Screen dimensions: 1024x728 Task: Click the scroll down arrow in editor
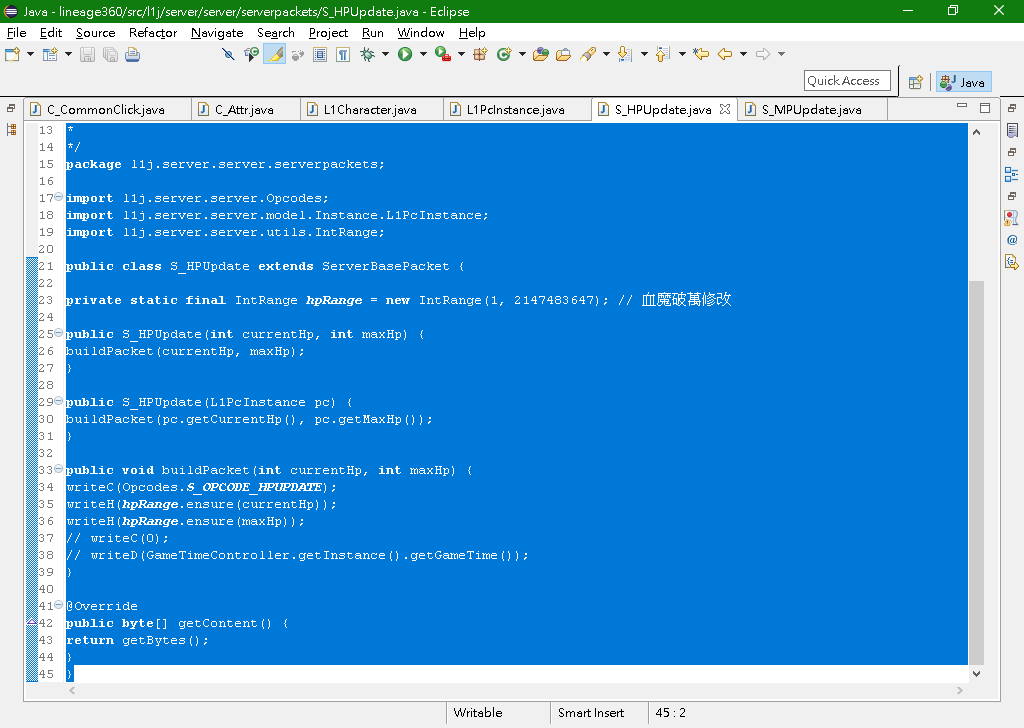[x=976, y=674]
